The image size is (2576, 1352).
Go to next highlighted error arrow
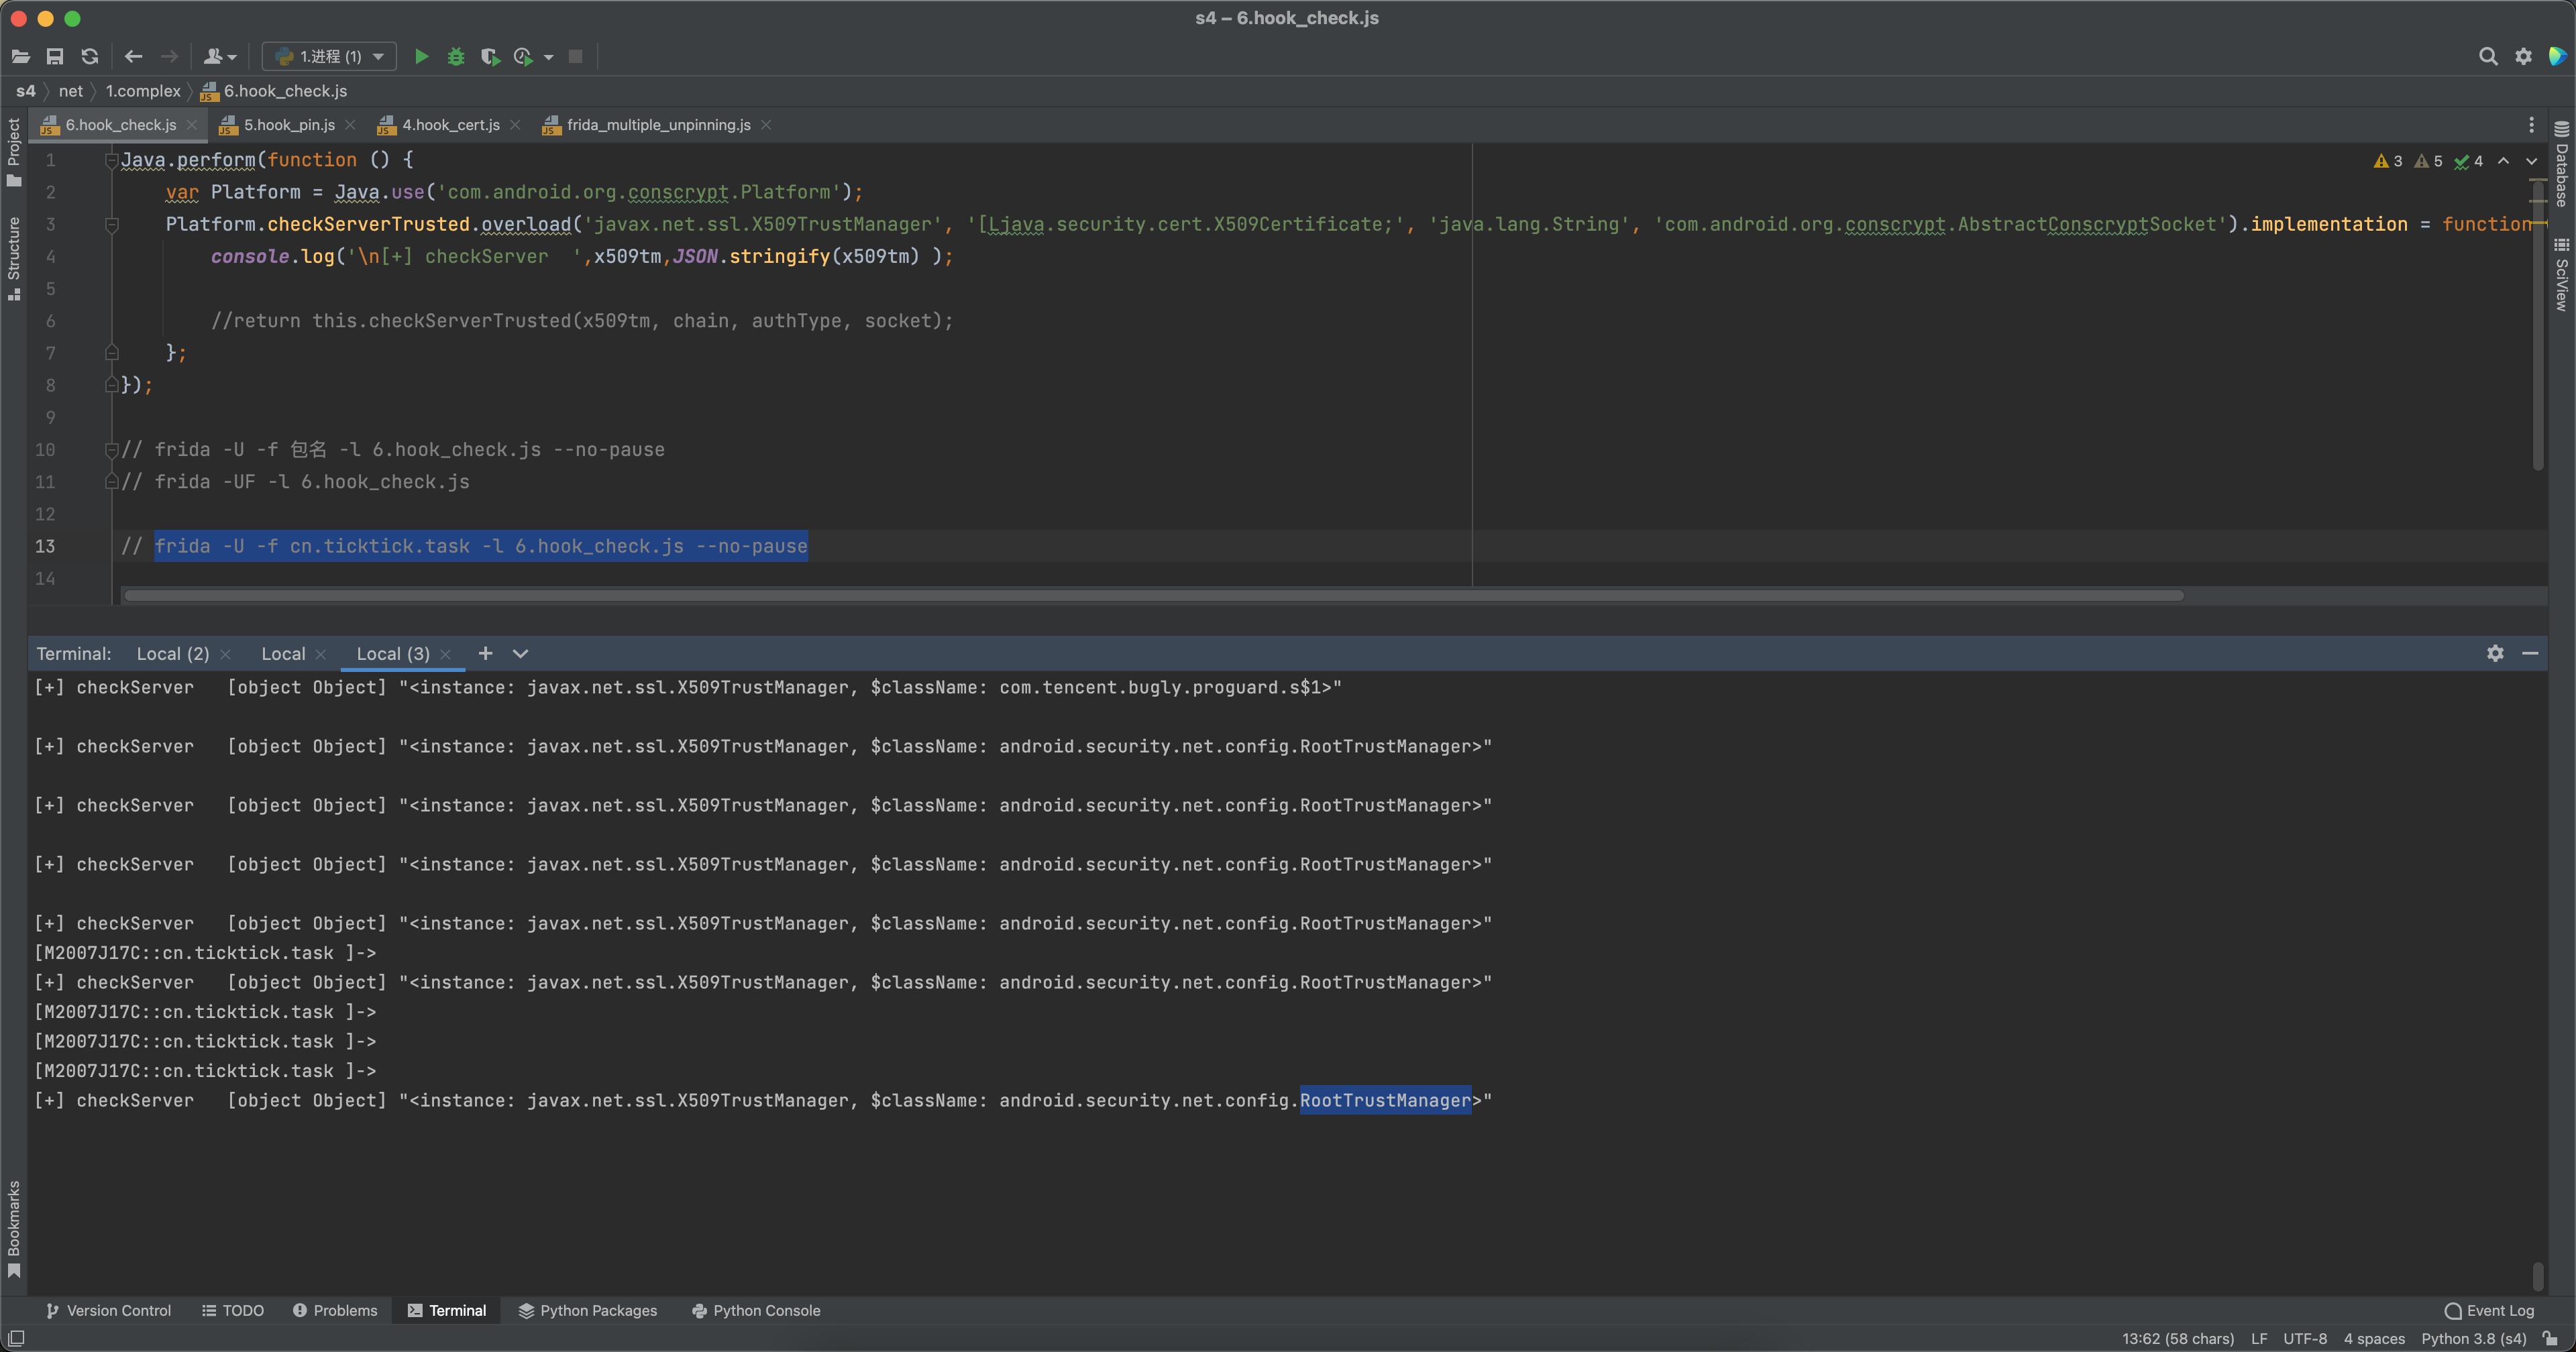click(2531, 161)
